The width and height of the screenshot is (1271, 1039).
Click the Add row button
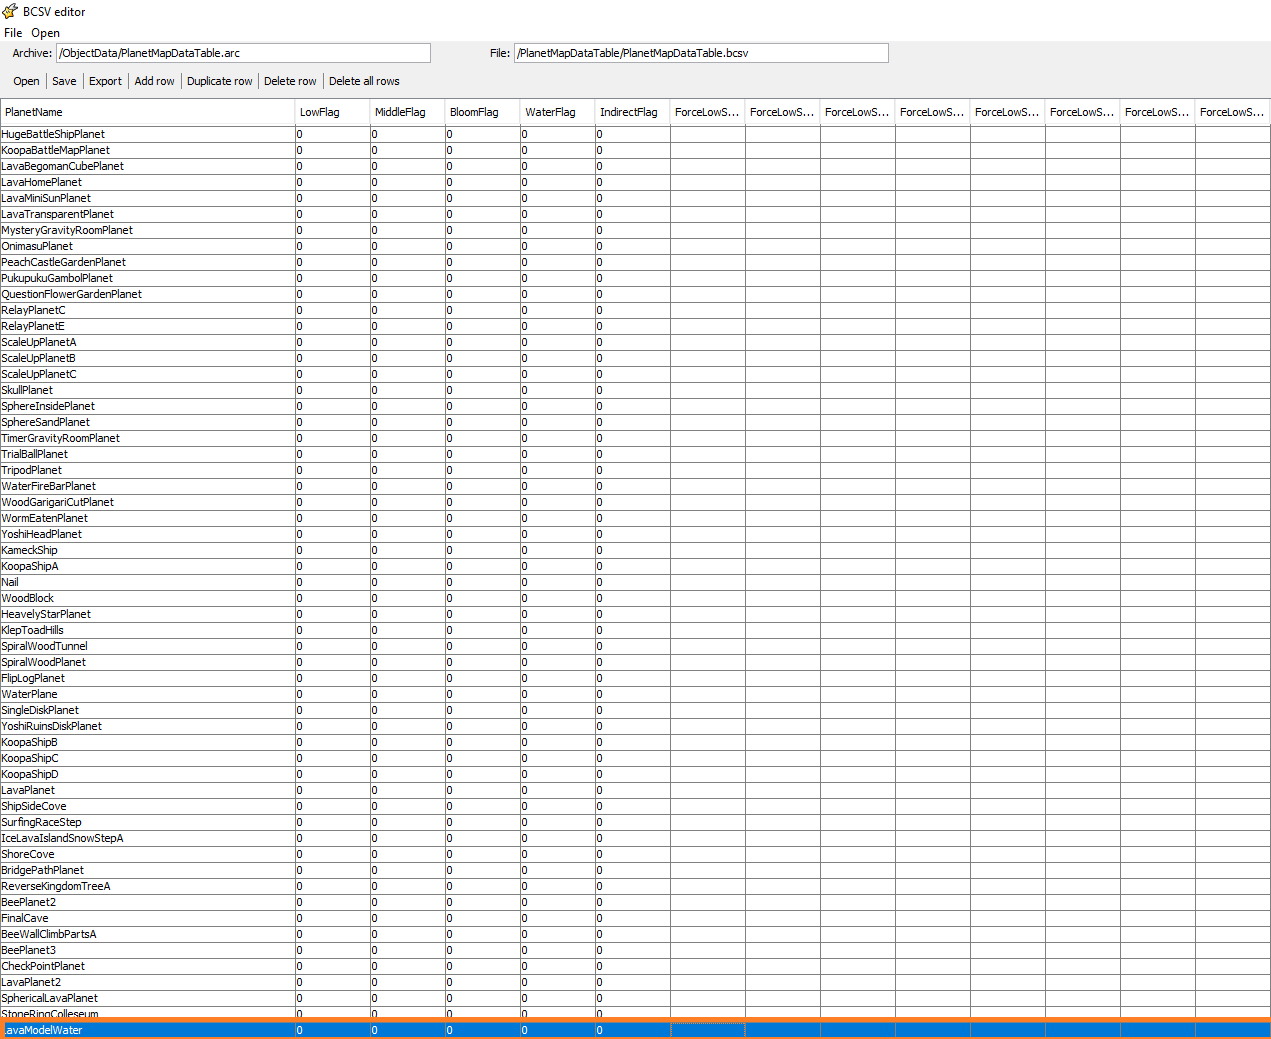click(x=154, y=81)
